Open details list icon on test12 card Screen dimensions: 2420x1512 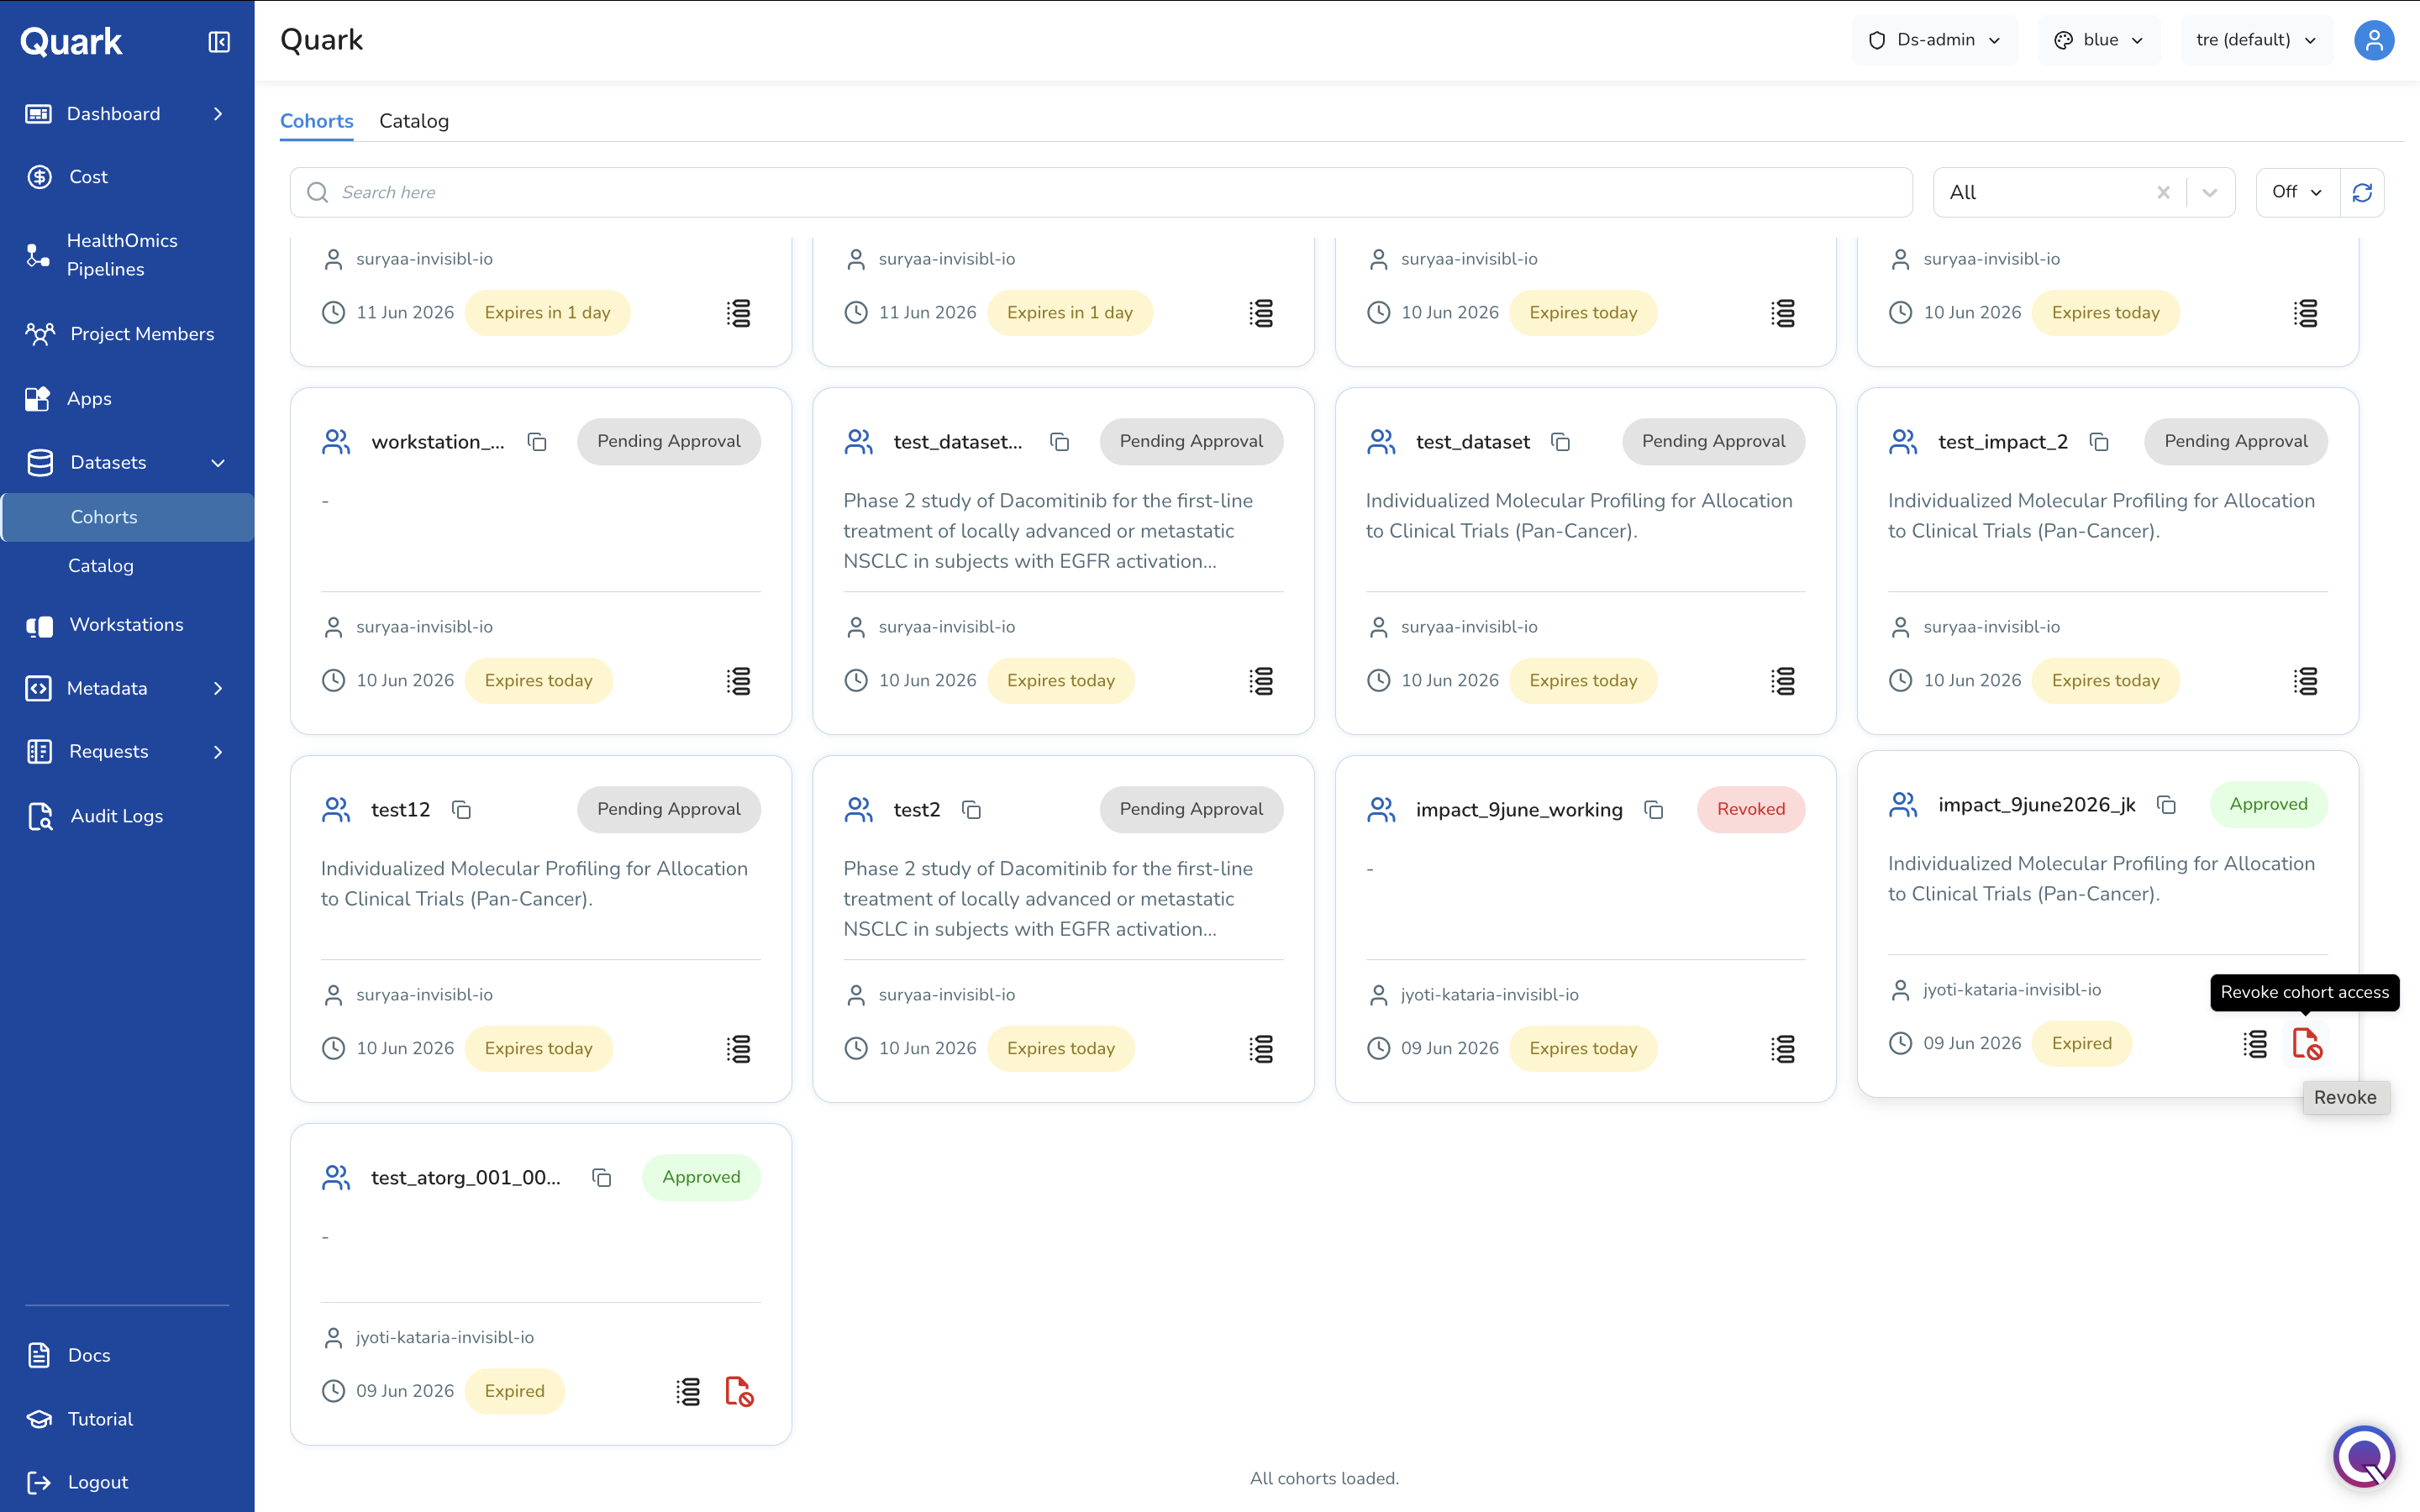(738, 1049)
